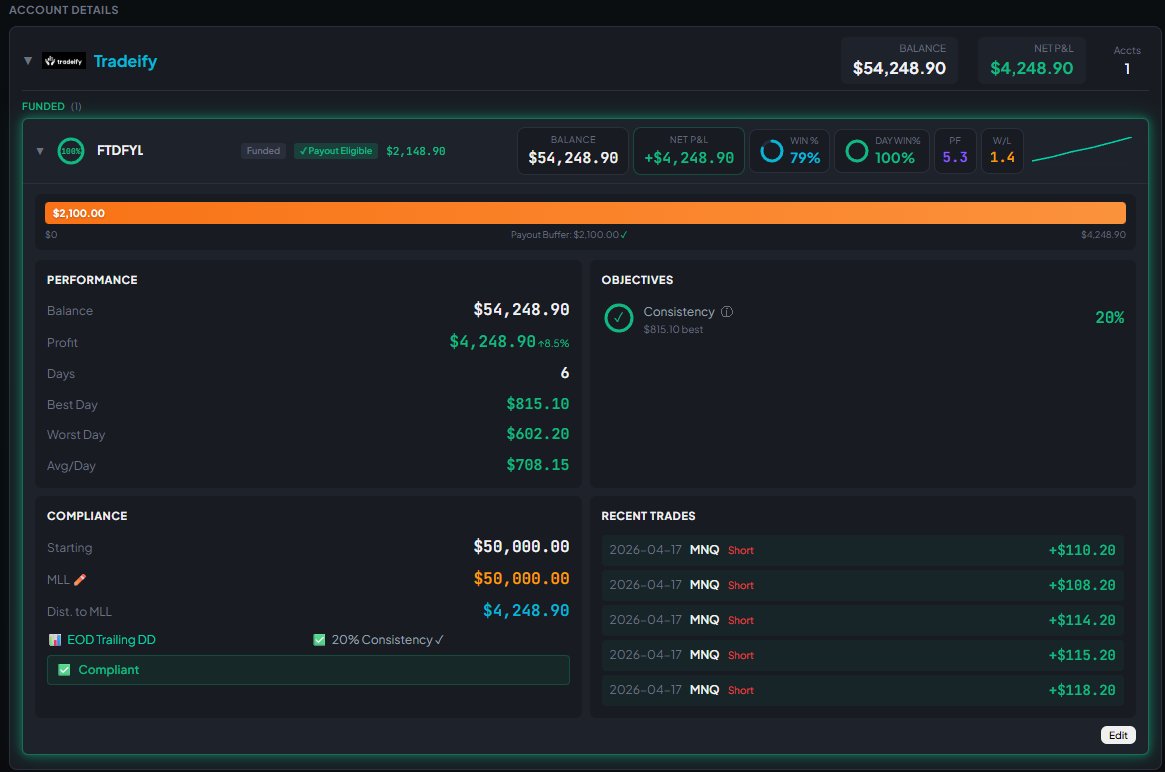This screenshot has width=1165, height=772.
Task: Click the Day Win % circle icon
Action: click(857, 151)
